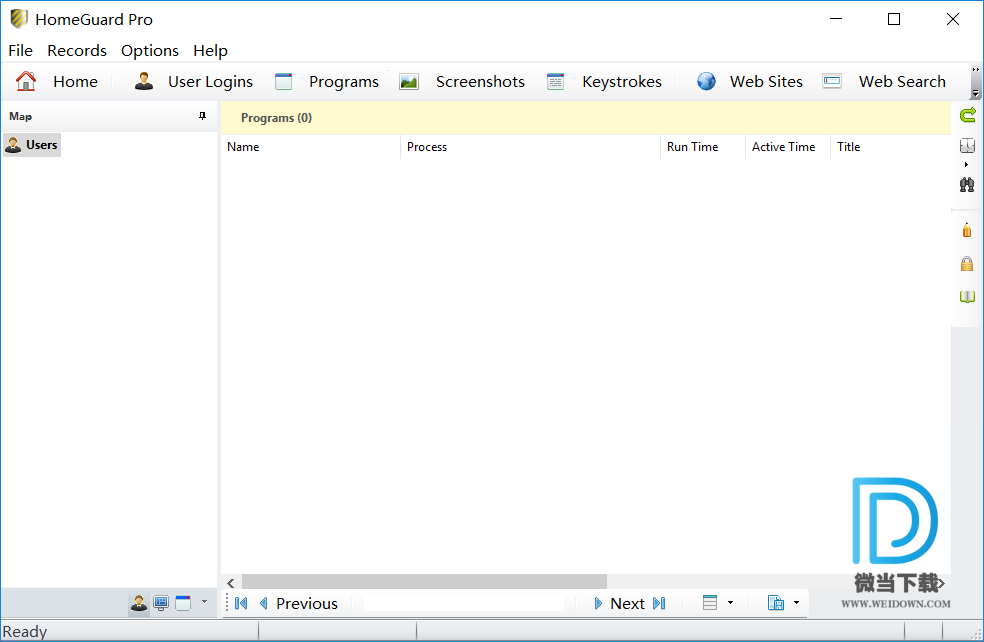The width and height of the screenshot is (984, 642).
Task: Select the window icon at the Map panel bottom
Action: pyautogui.click(x=183, y=604)
